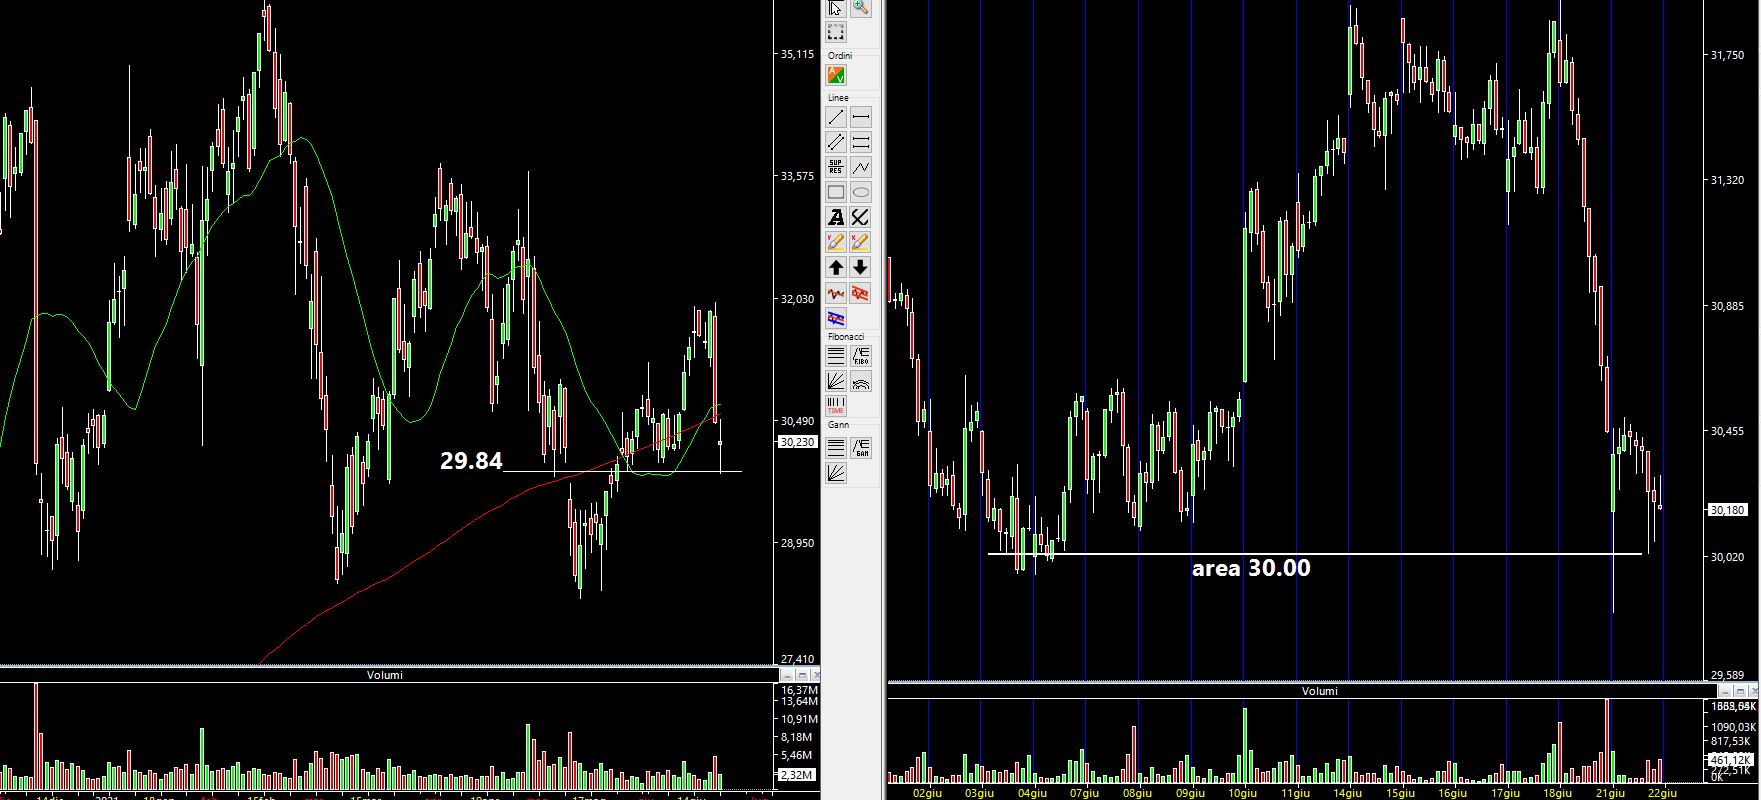This screenshot has height=800, width=1761.
Task: Click the 31,750 price axis label
Action: click(x=1728, y=55)
